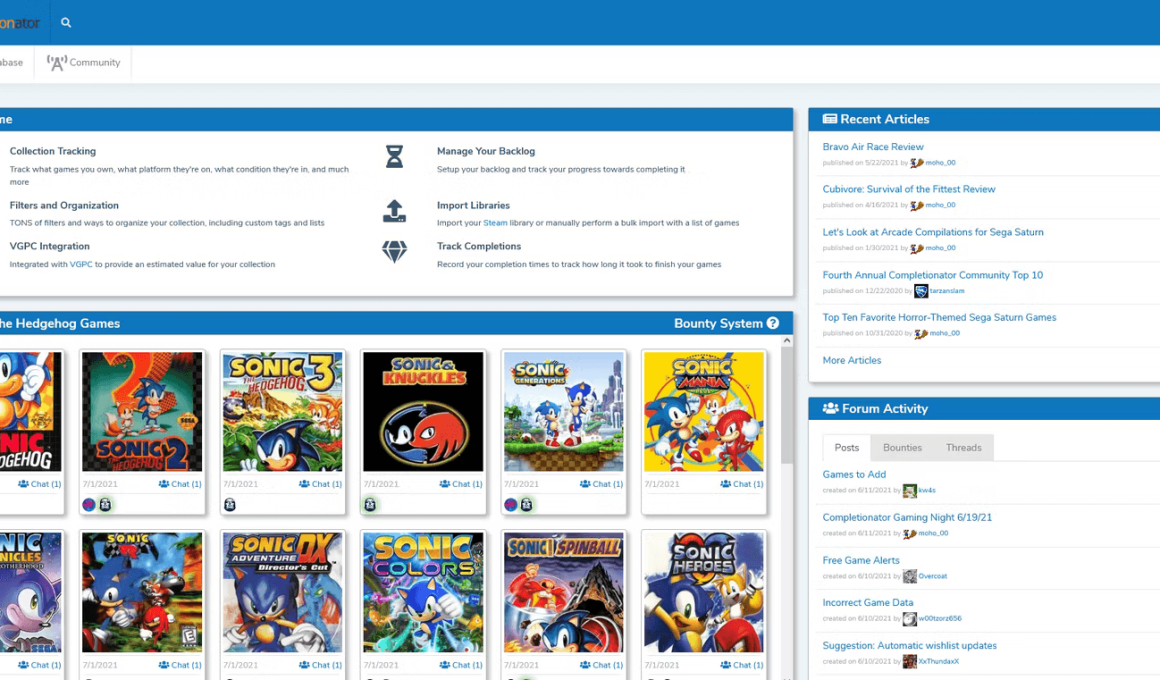Click w00tzorz656 avatar under Incorrect Game Data

coord(910,619)
